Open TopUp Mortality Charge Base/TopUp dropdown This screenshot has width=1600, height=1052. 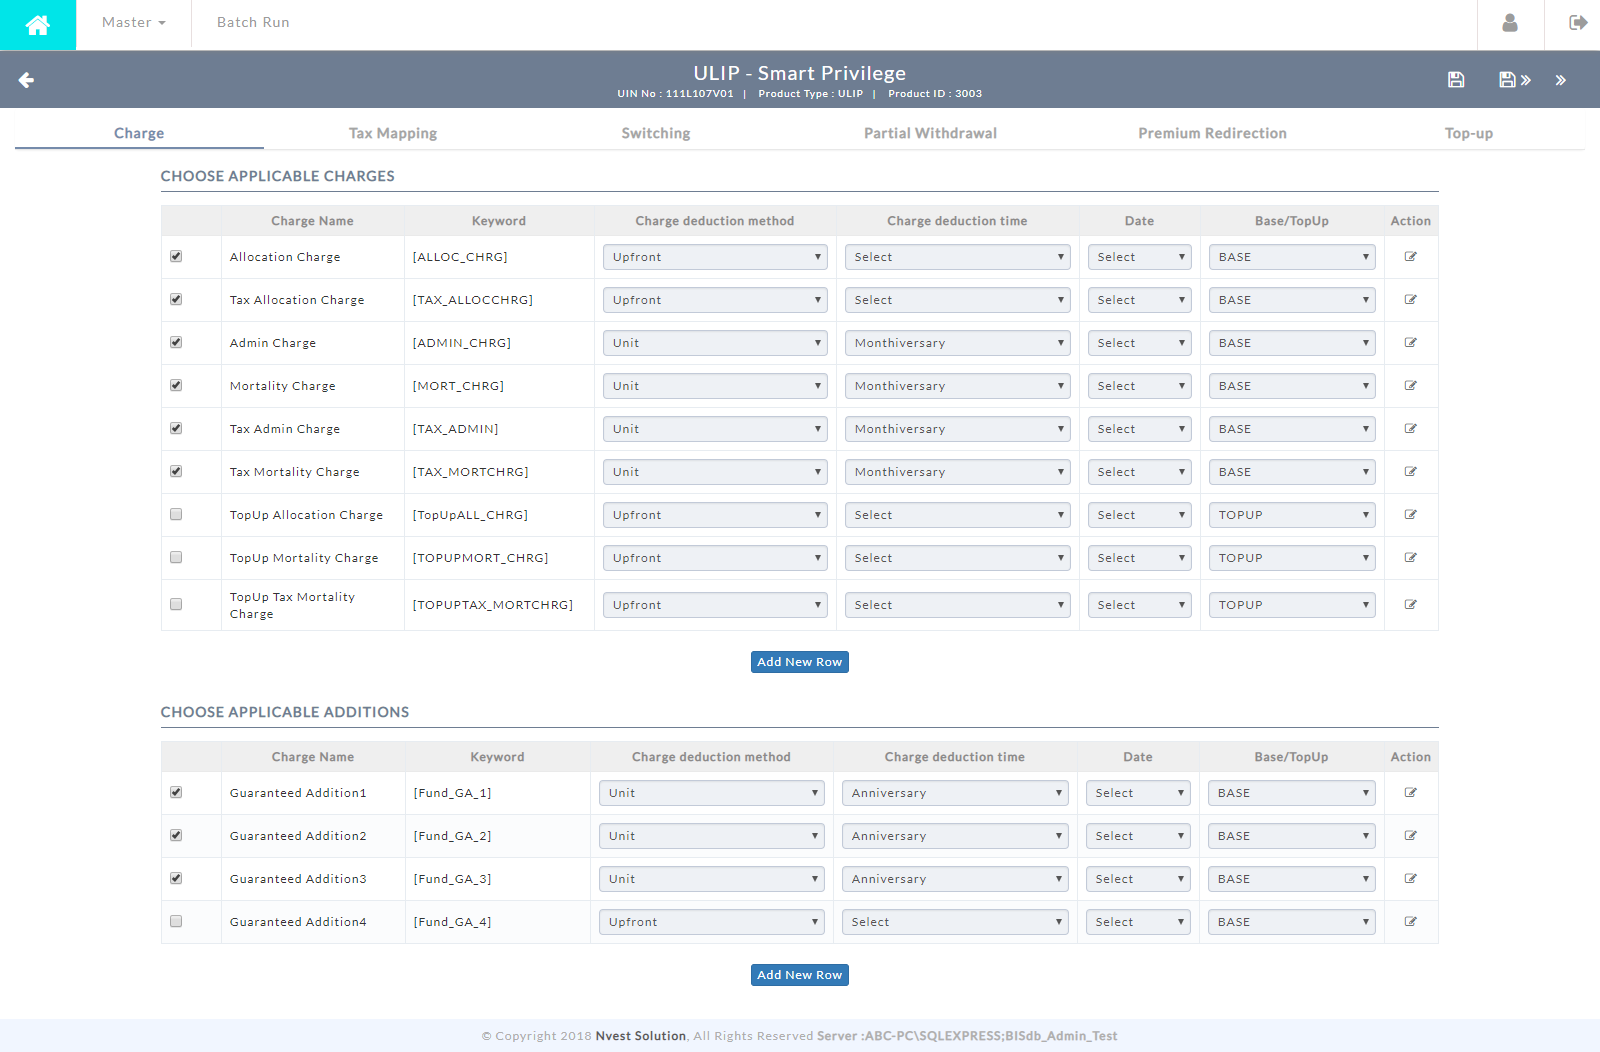(x=1291, y=558)
